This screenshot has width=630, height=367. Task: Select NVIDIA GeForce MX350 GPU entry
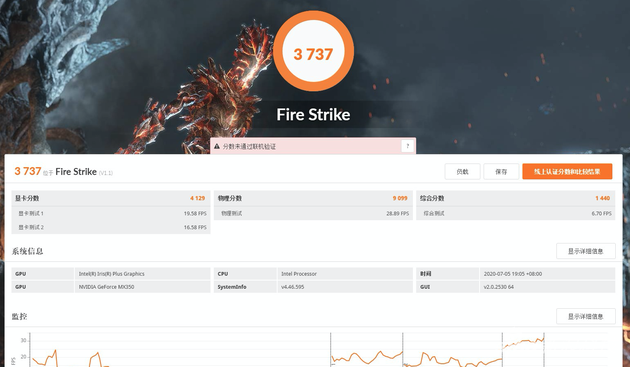106,287
